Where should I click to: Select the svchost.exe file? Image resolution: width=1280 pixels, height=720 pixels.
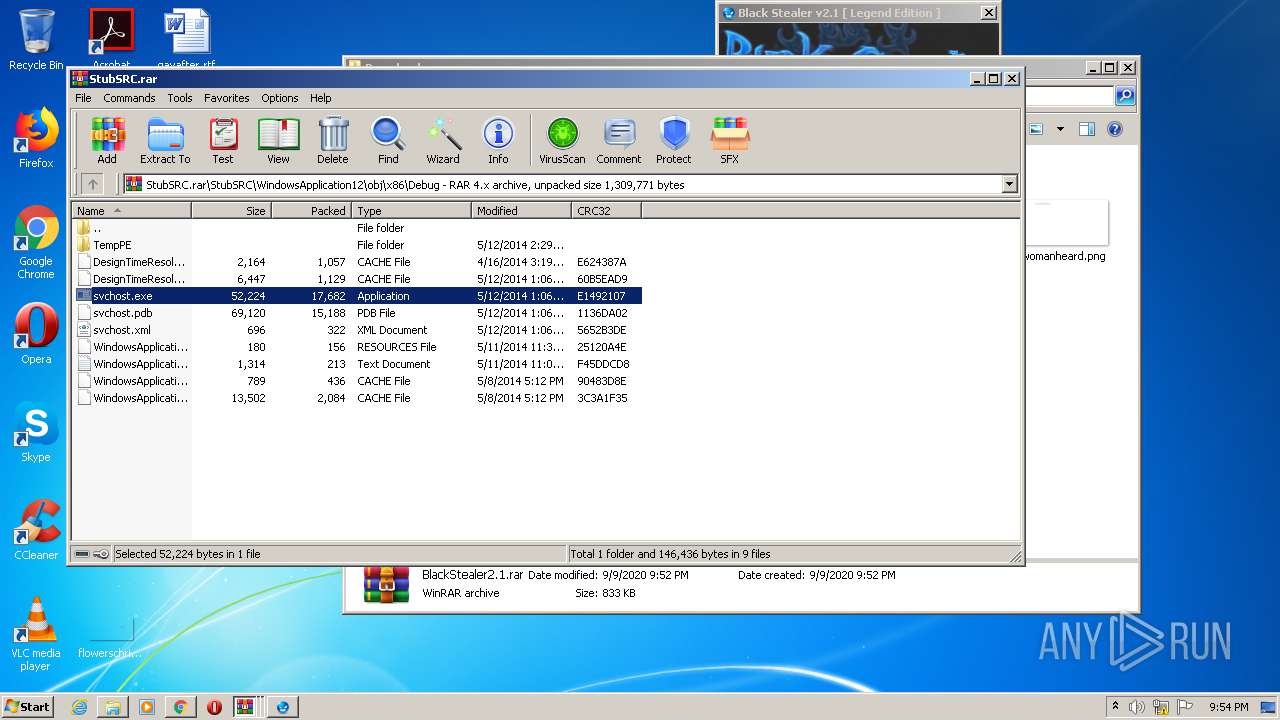tap(358, 296)
